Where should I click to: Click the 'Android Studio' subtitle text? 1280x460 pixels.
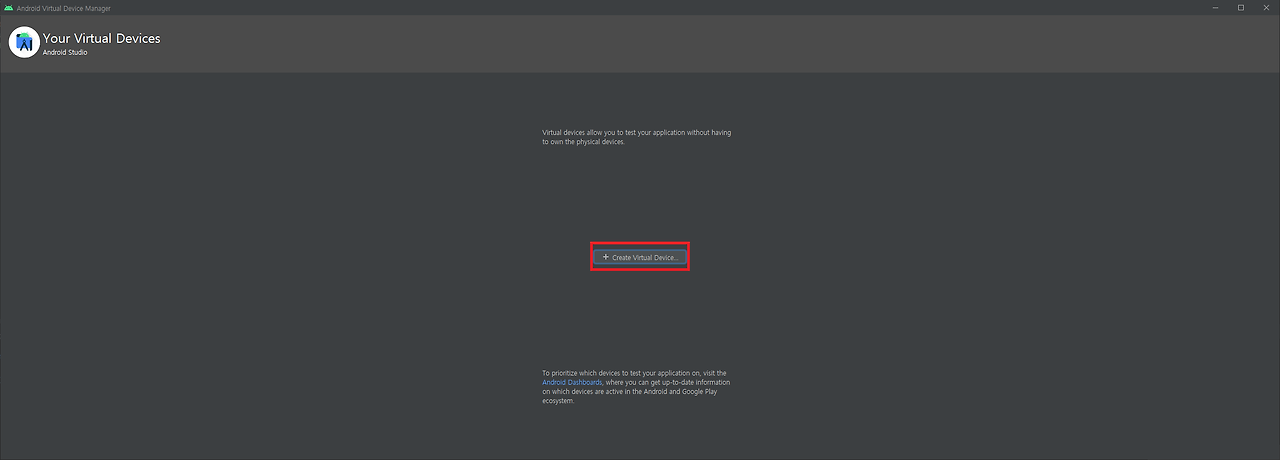65,53
